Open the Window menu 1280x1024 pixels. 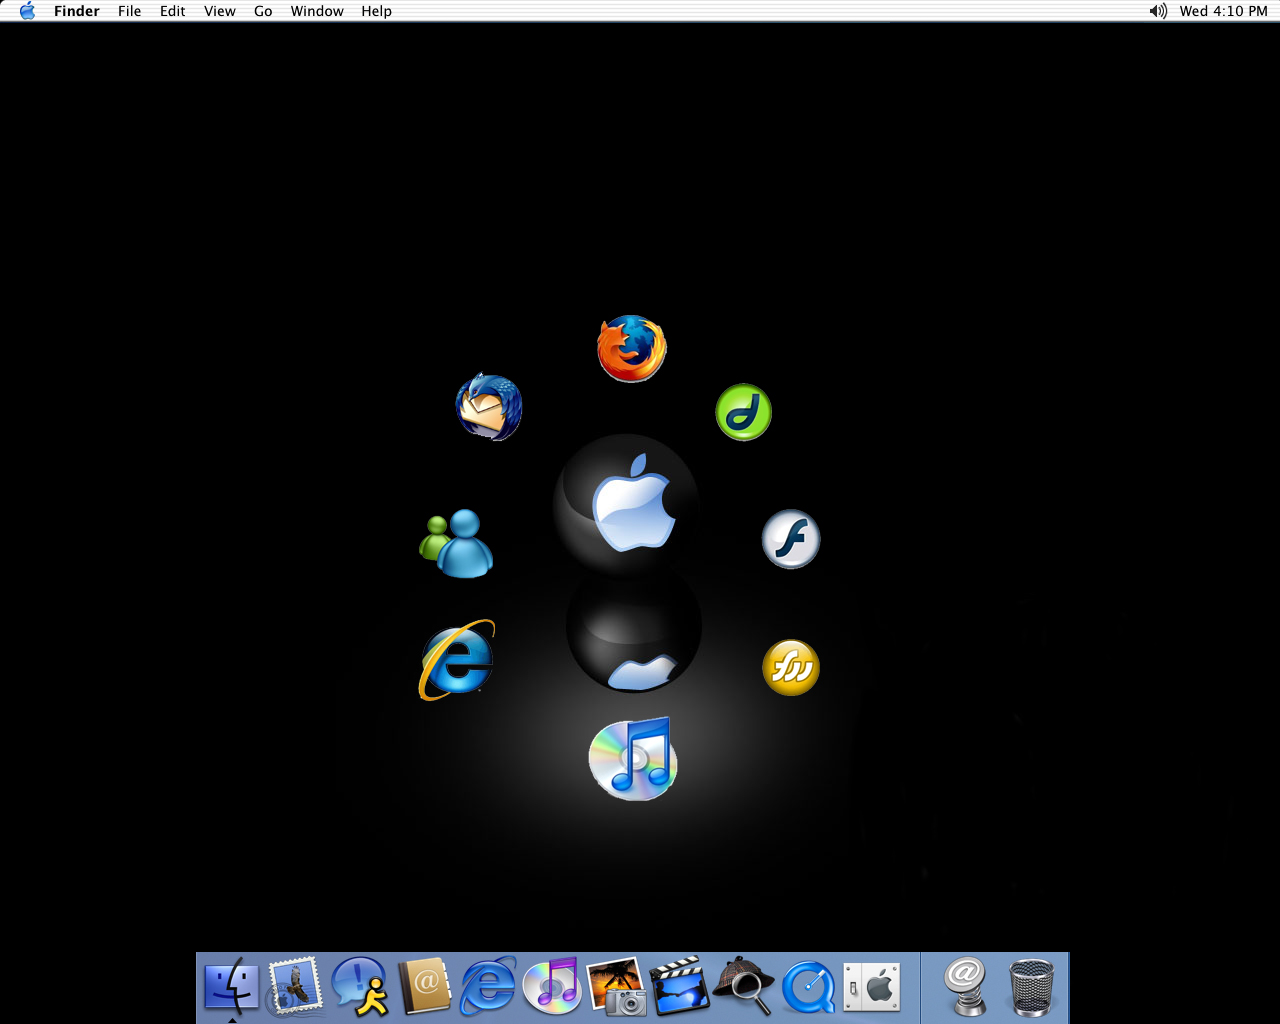pos(317,11)
